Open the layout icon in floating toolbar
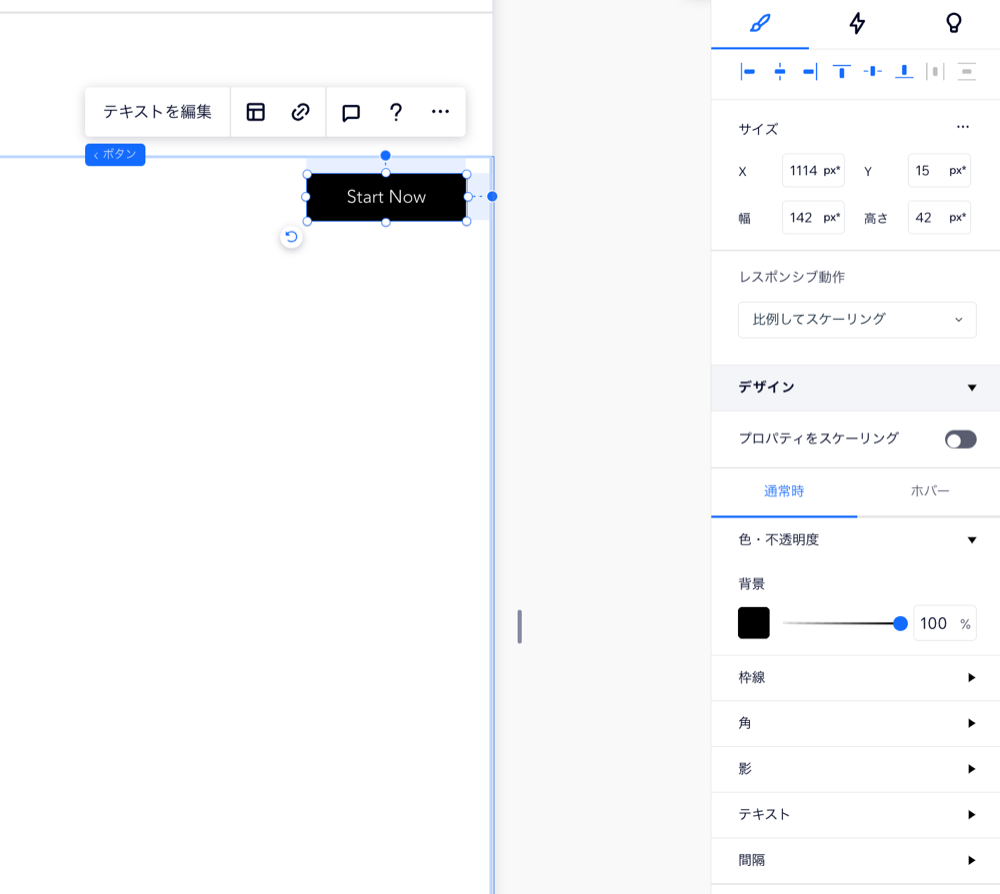 click(255, 112)
